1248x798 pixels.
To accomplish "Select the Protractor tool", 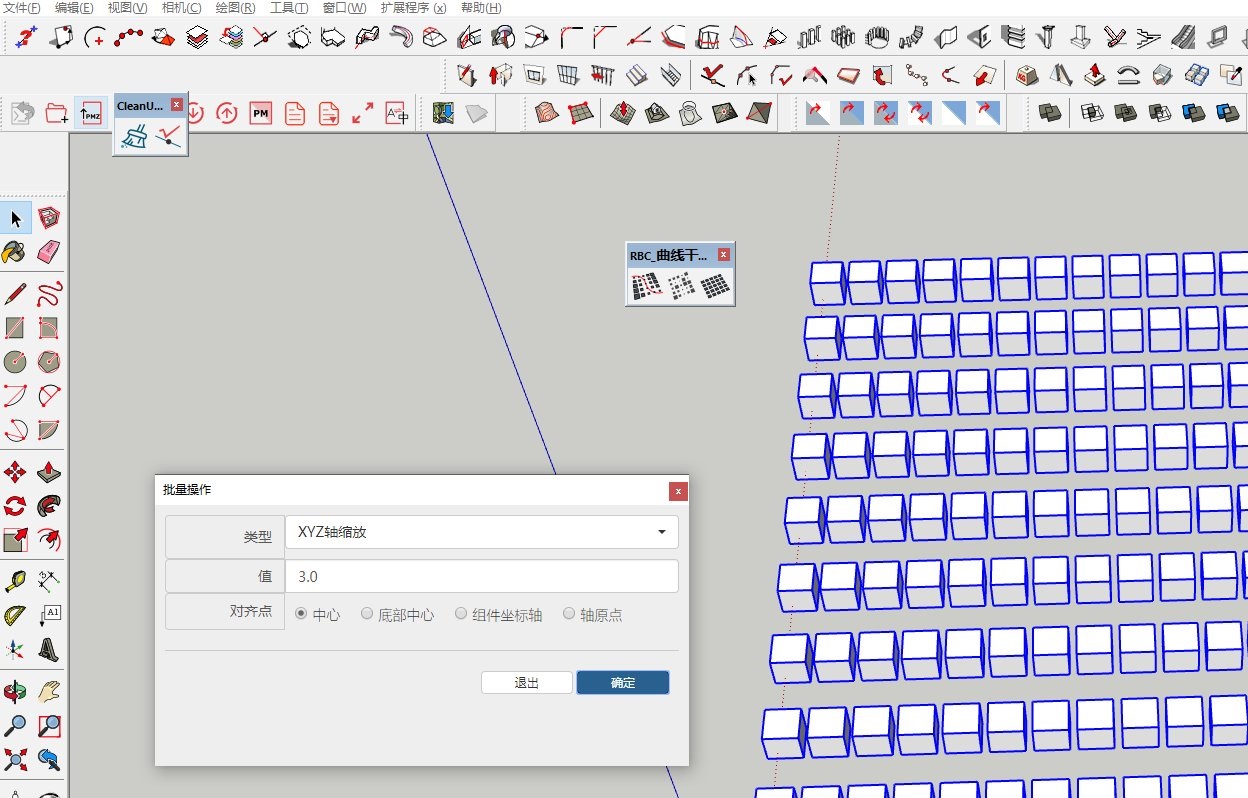I will click(x=15, y=616).
